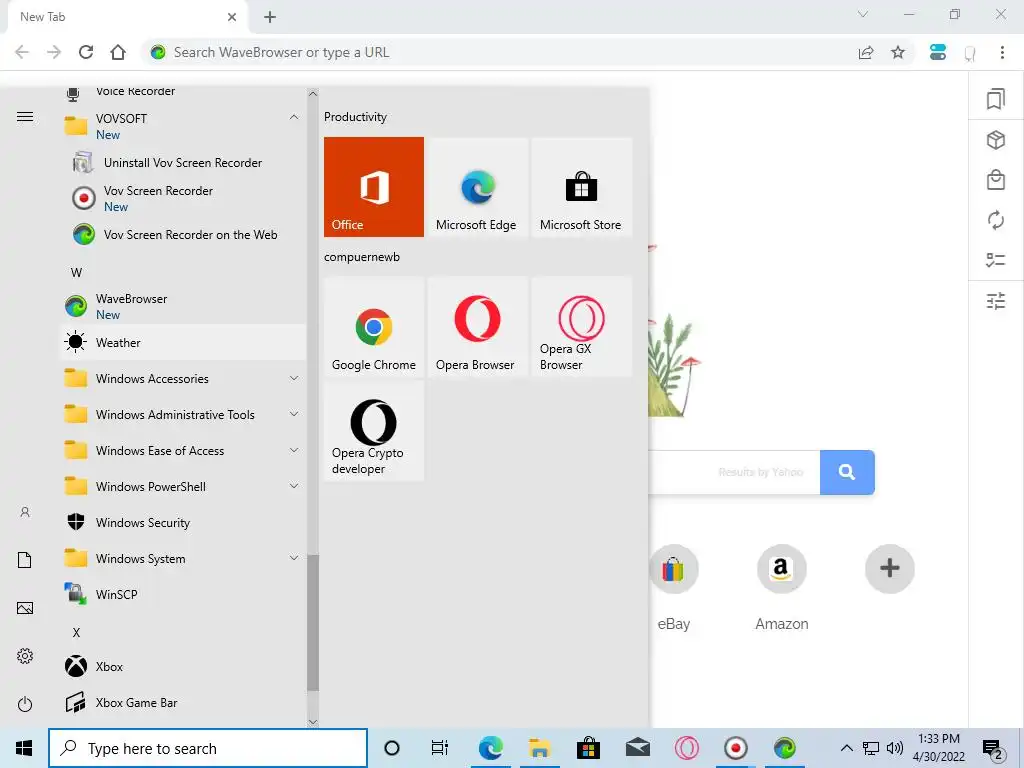This screenshot has height=768, width=1024.
Task: Open the checklist icon in browser sidebar
Action: [995, 260]
